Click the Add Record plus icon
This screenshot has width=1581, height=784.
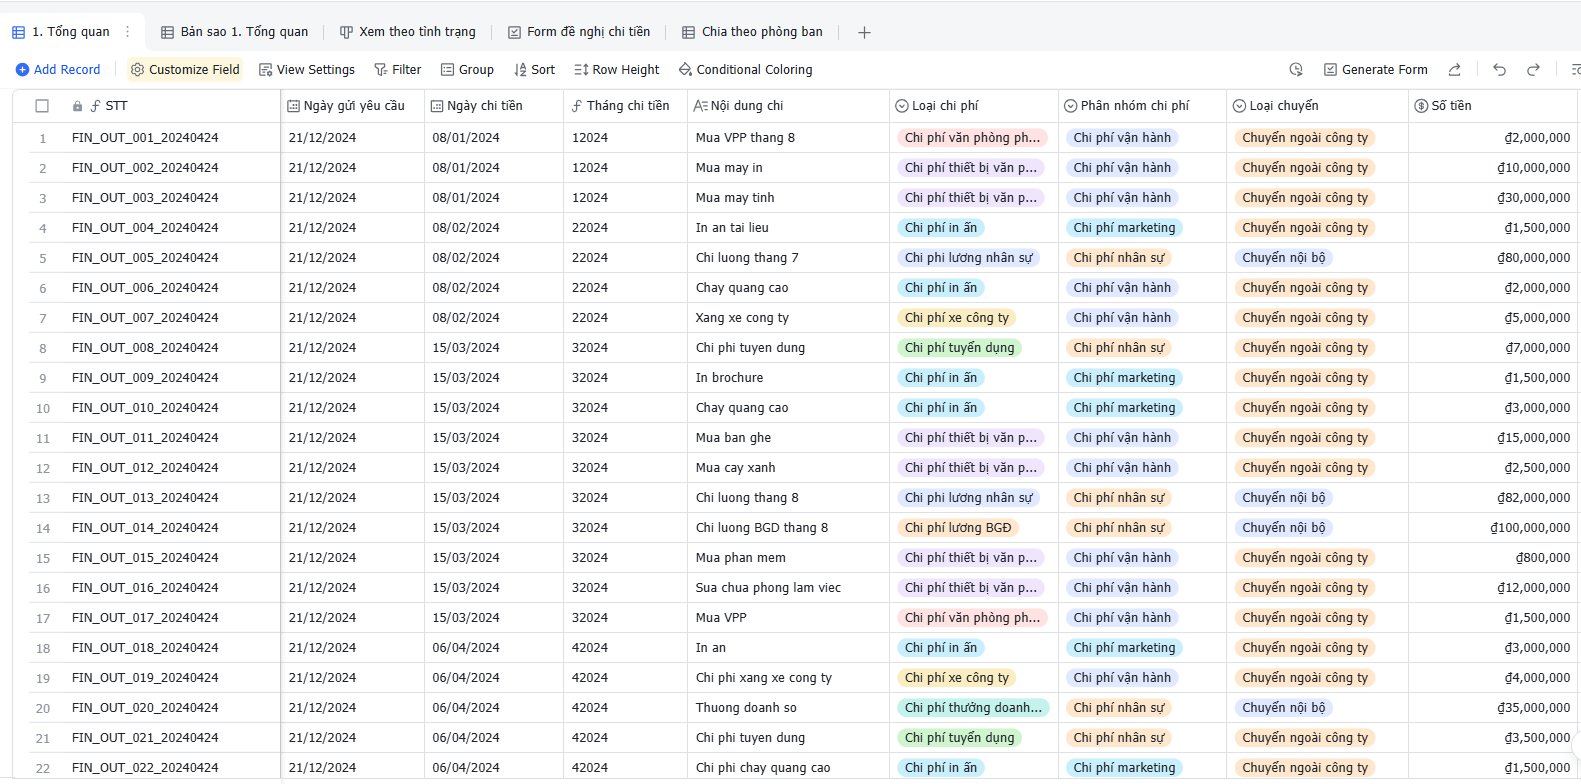tap(22, 70)
